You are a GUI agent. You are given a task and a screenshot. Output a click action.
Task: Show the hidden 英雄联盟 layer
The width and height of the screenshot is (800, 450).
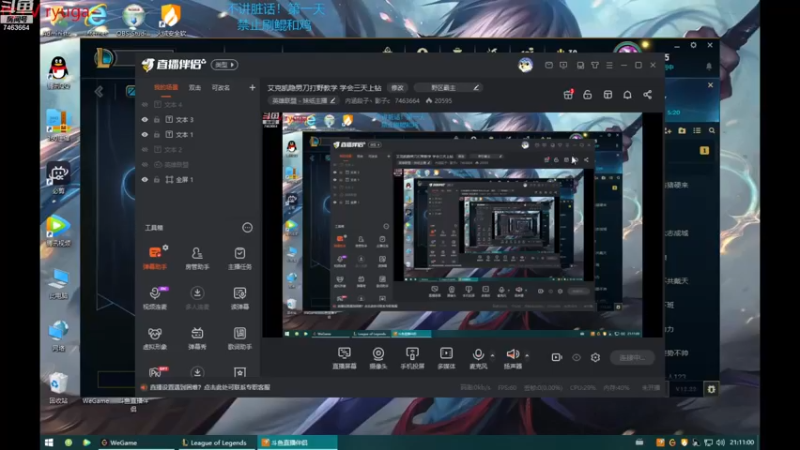[145, 164]
